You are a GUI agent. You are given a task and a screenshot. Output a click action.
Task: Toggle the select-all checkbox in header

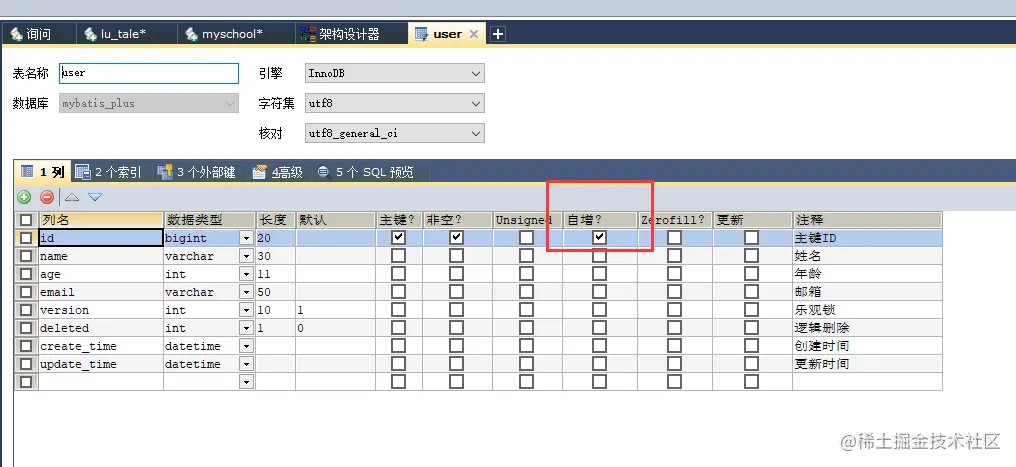click(x=25, y=220)
